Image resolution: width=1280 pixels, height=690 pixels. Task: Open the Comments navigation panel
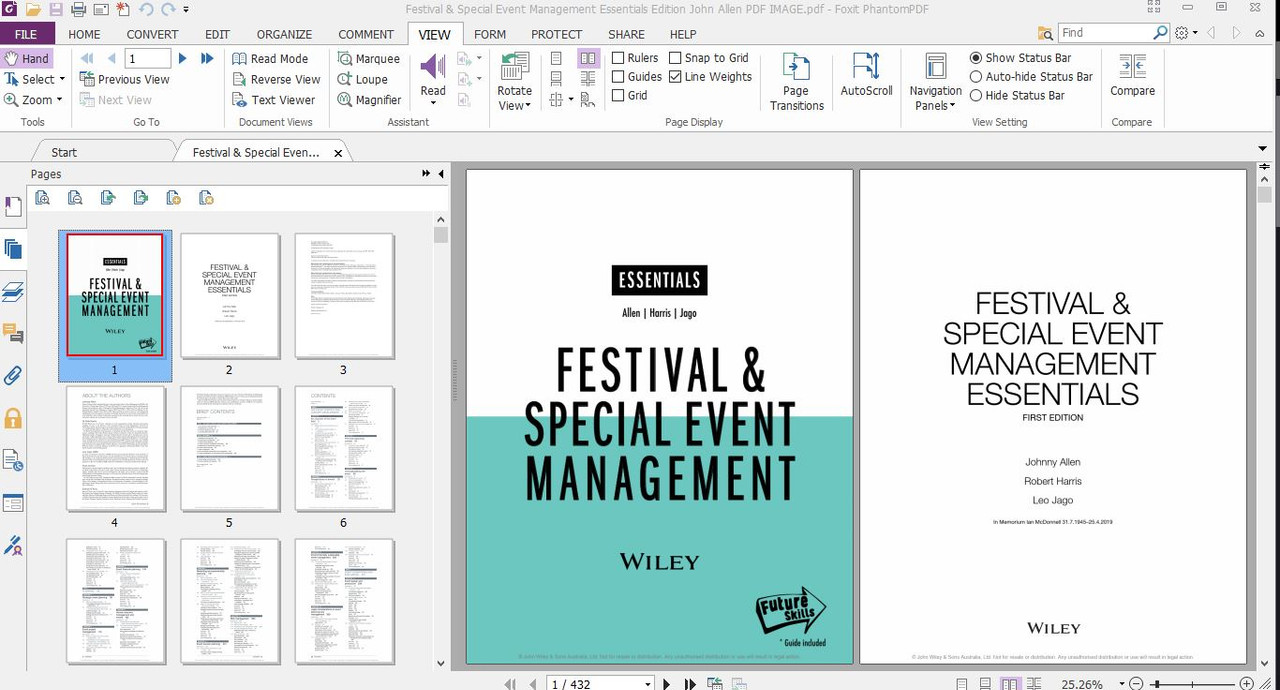[x=13, y=333]
